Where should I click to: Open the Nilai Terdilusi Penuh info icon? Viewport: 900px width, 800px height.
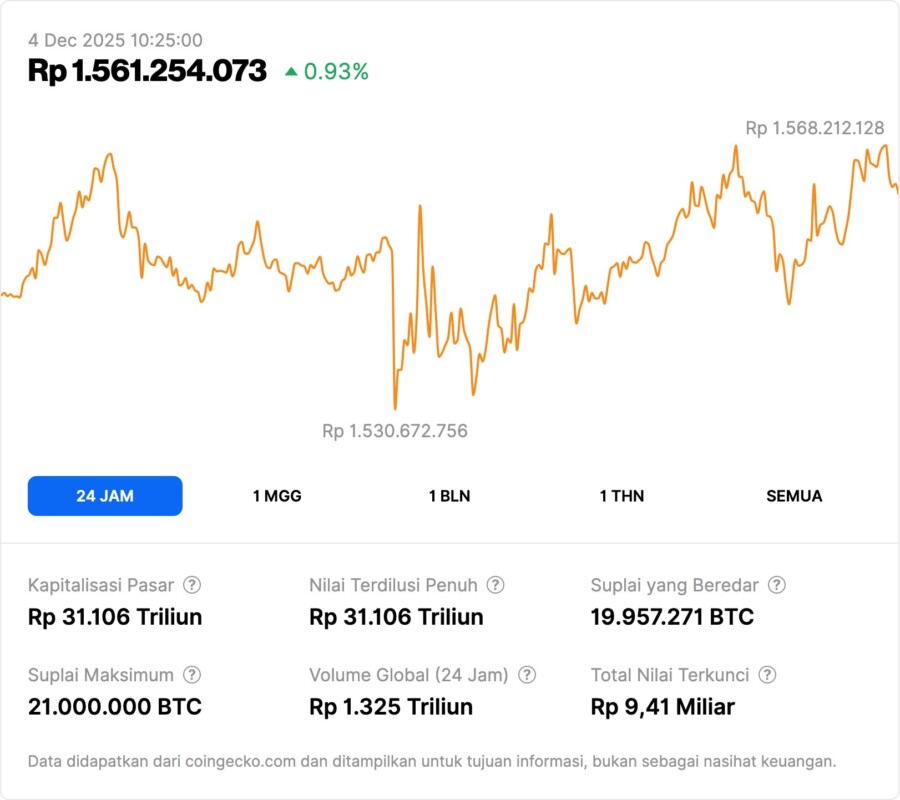coord(495,585)
